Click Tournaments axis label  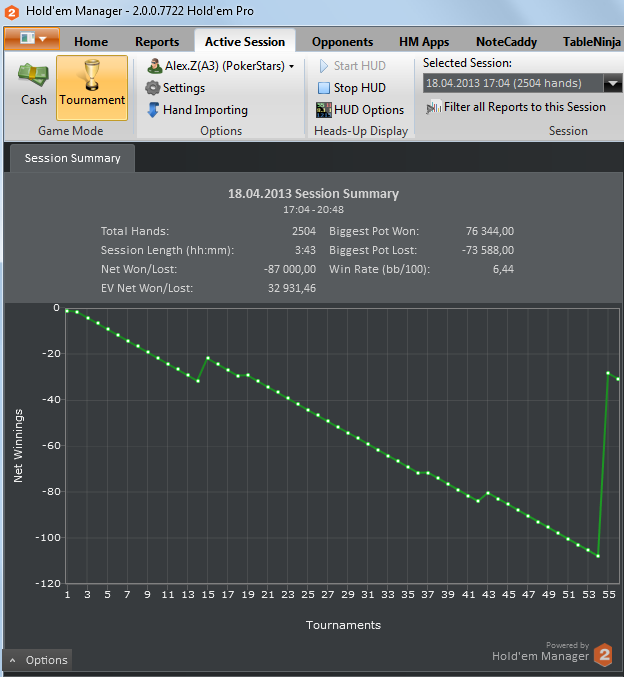(x=343, y=625)
